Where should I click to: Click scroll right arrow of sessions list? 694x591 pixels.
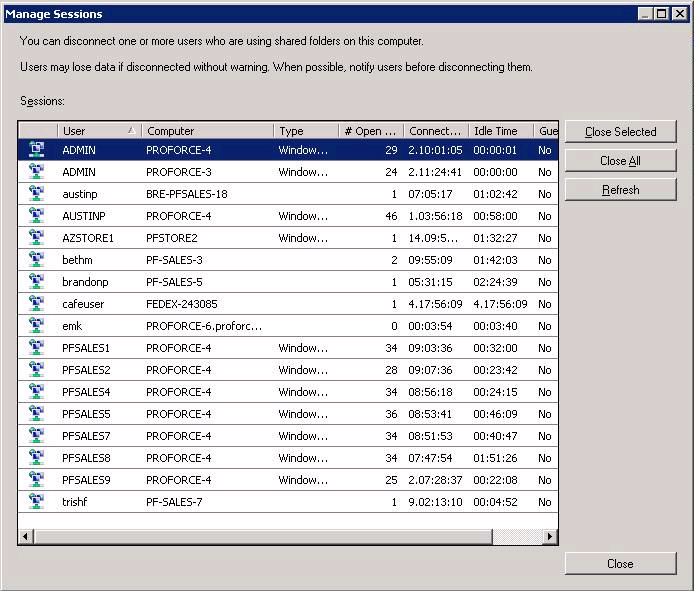click(550, 537)
